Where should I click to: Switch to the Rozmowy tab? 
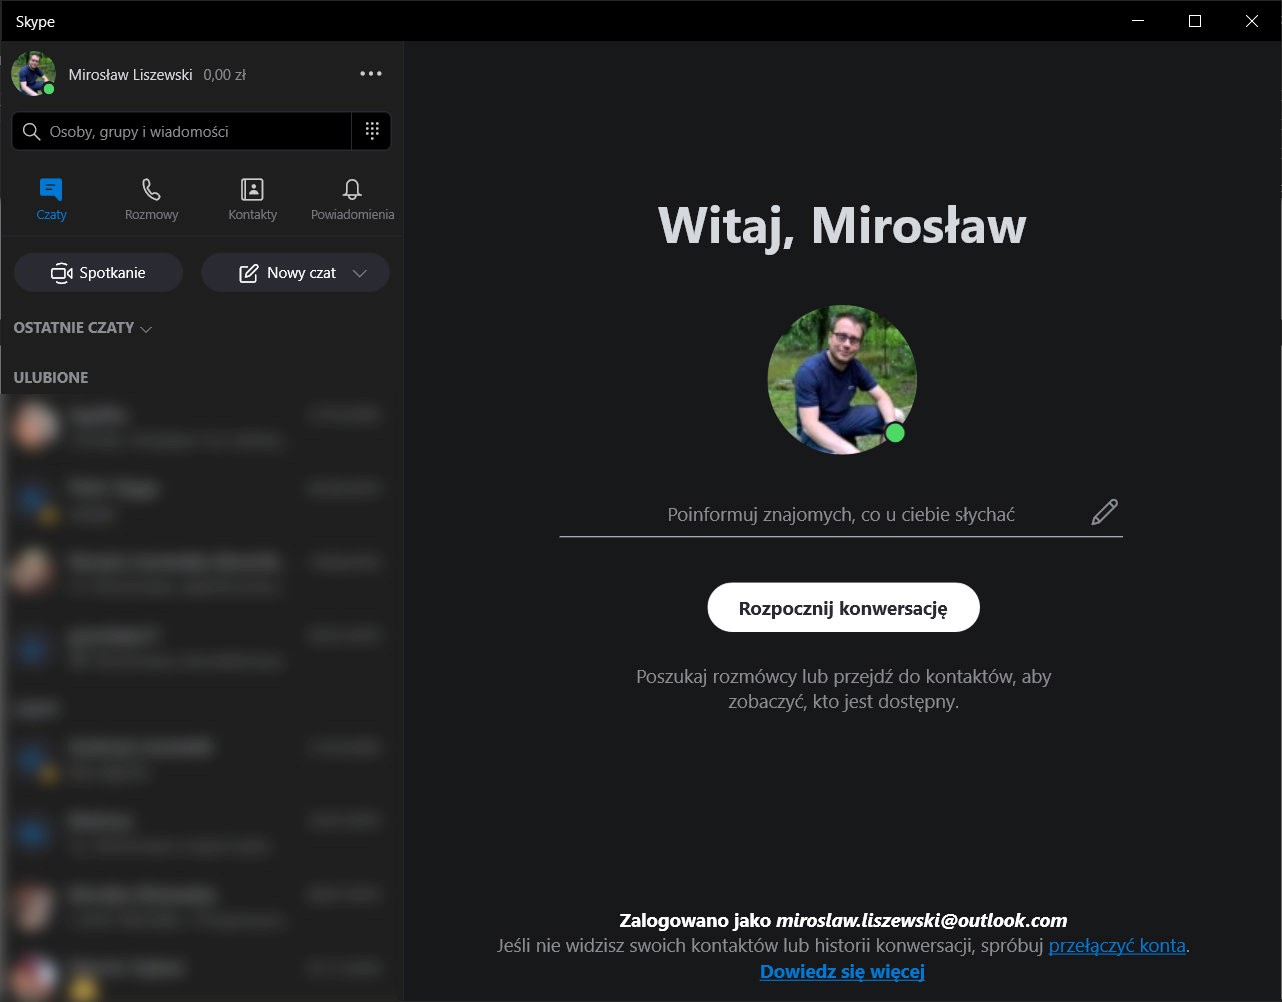[151, 199]
